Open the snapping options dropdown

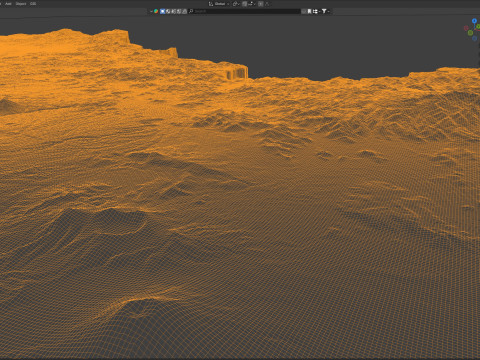point(252,4)
